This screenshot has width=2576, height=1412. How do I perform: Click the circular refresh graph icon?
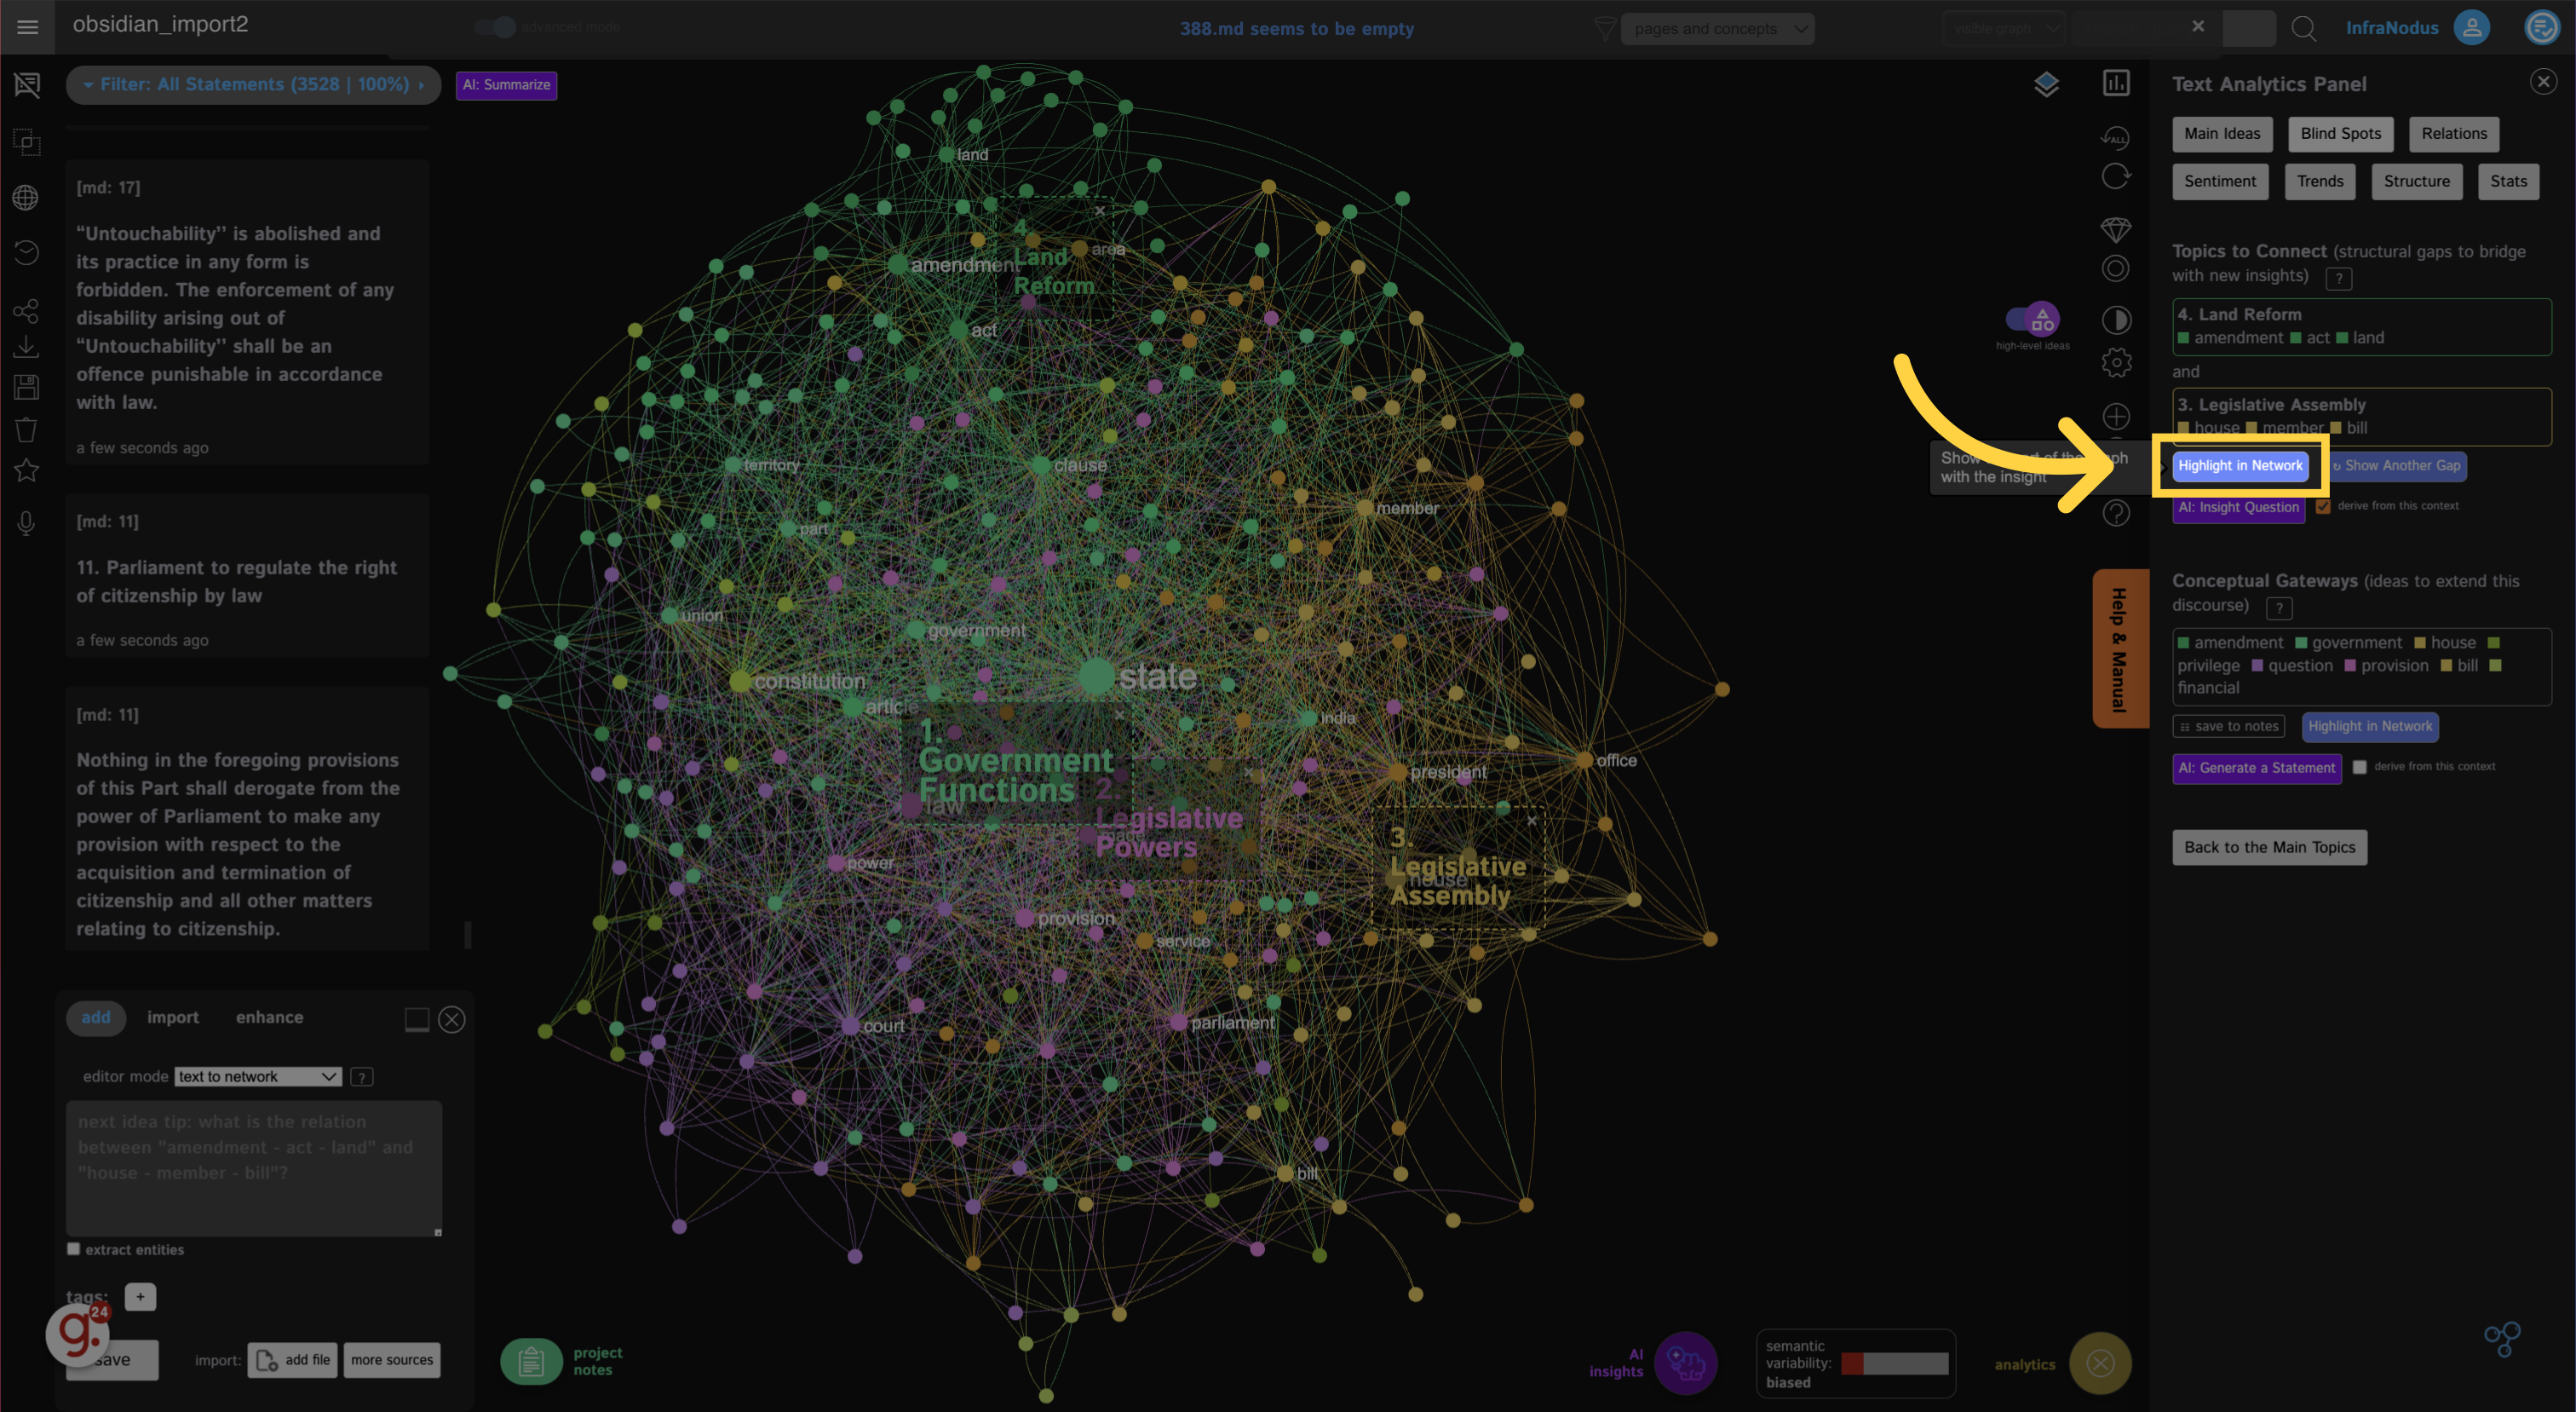click(2116, 177)
